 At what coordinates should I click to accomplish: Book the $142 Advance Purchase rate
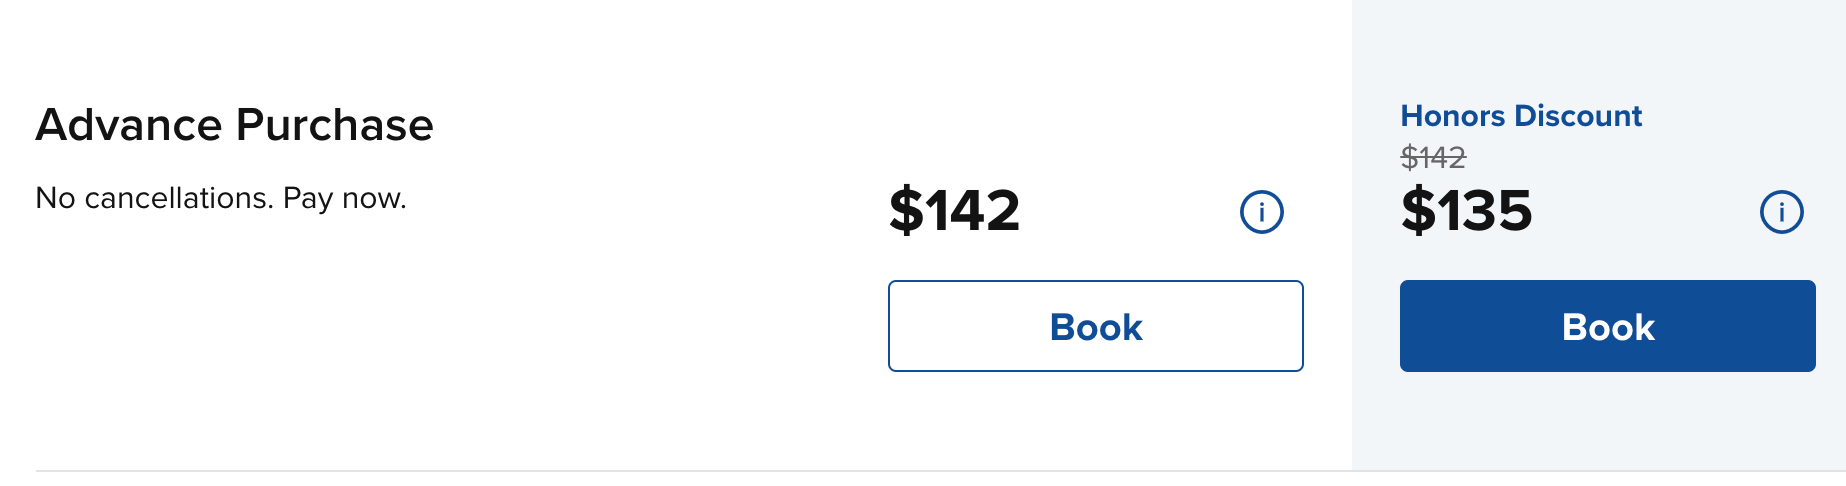coord(1096,326)
